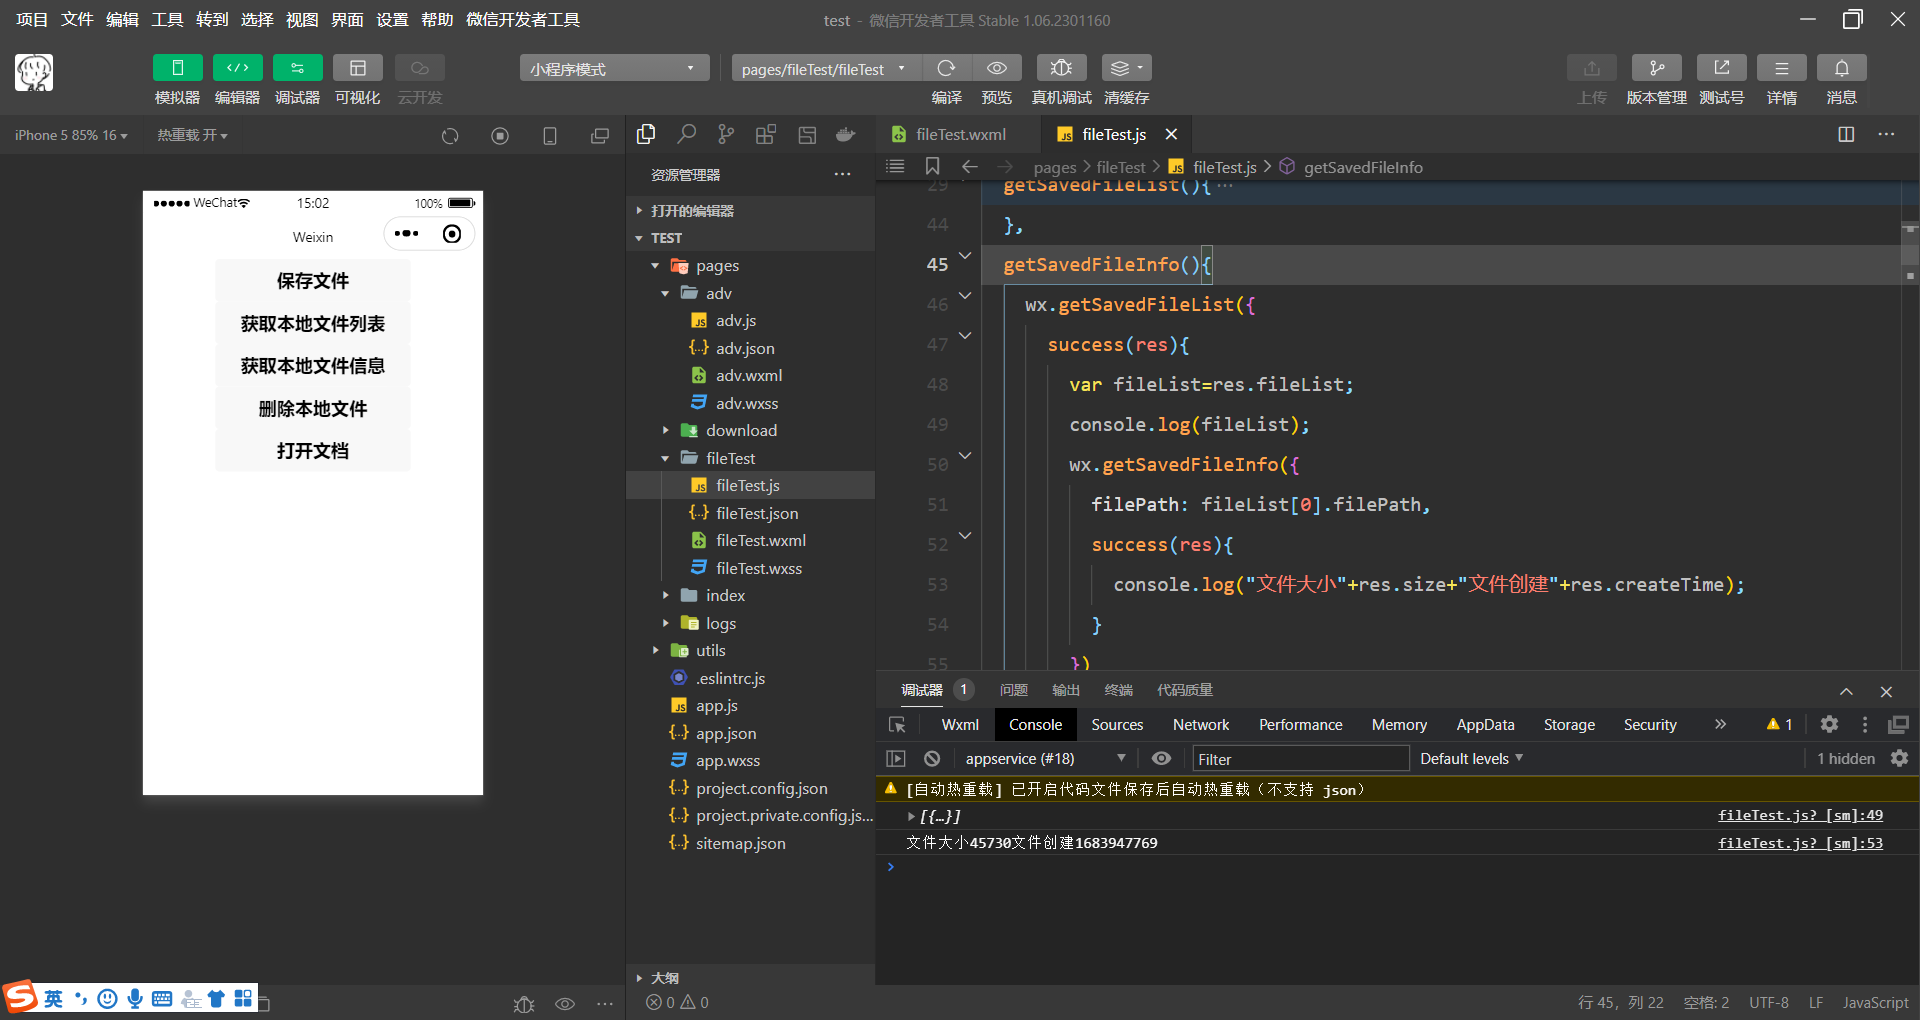This screenshot has height=1020, width=1920.
Task: Open the docker whale icon in sidebar
Action: pos(846,134)
